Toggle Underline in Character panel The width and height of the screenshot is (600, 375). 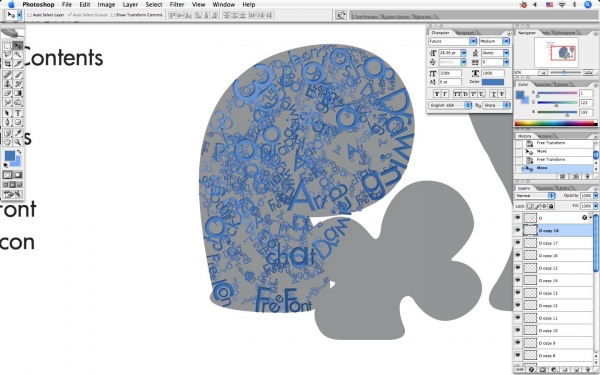tap(494, 94)
